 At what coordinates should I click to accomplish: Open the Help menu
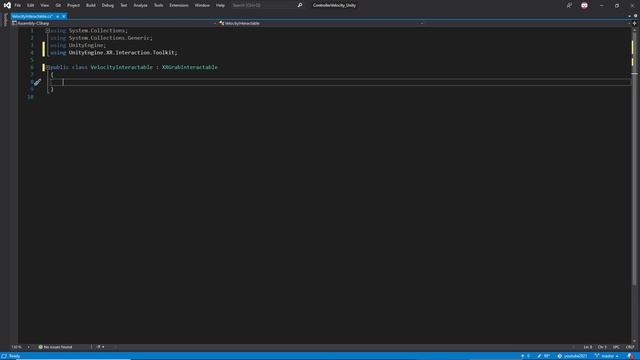220,5
